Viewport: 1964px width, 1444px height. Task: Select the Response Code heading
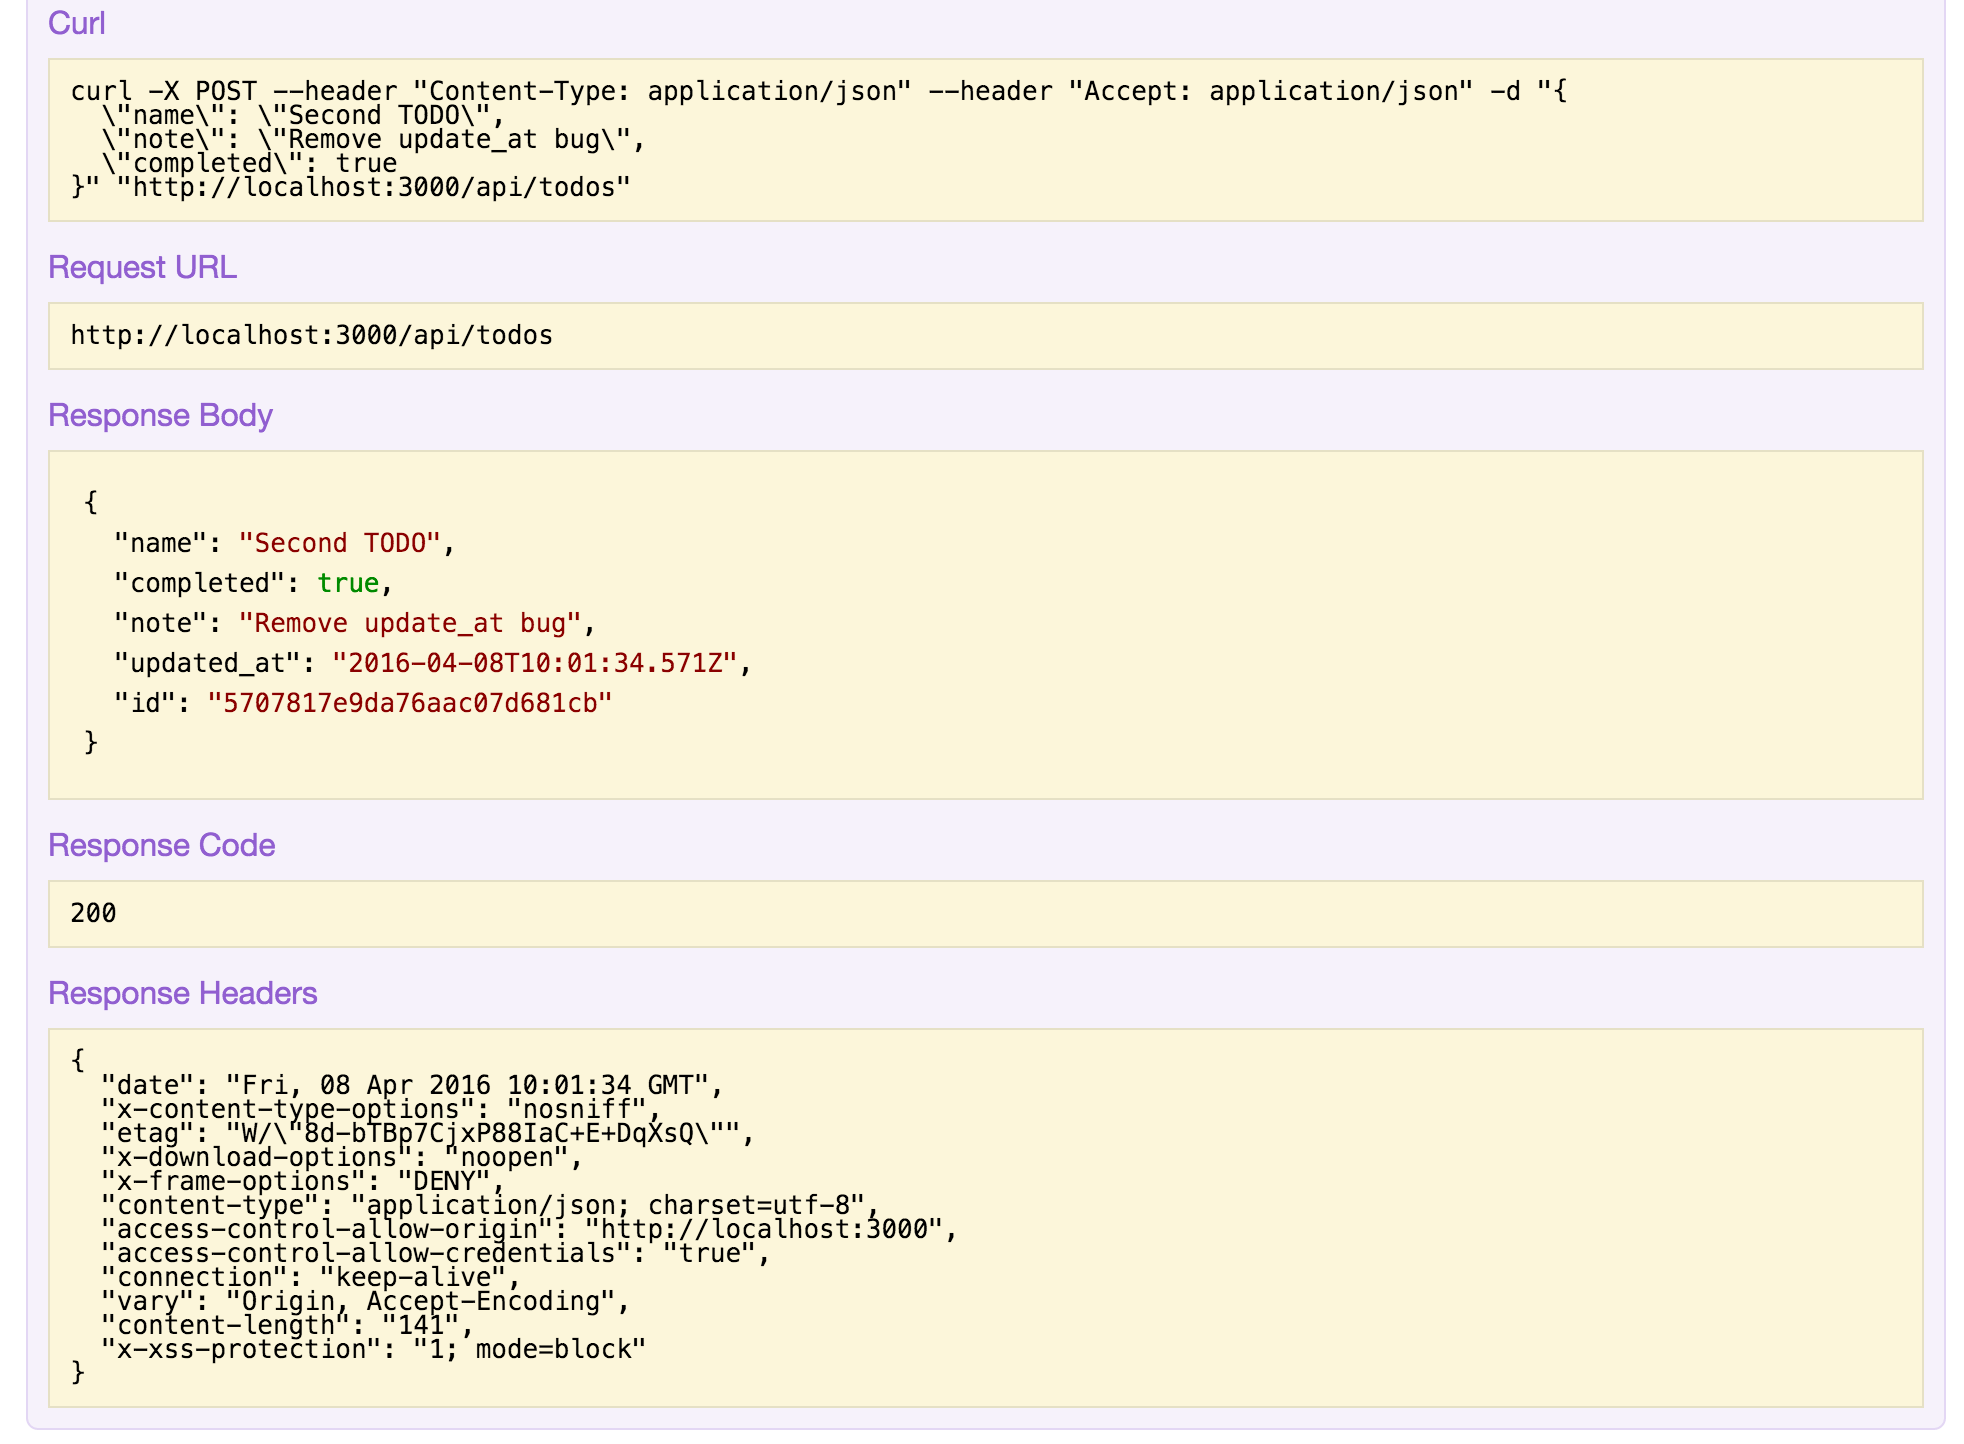(x=163, y=845)
